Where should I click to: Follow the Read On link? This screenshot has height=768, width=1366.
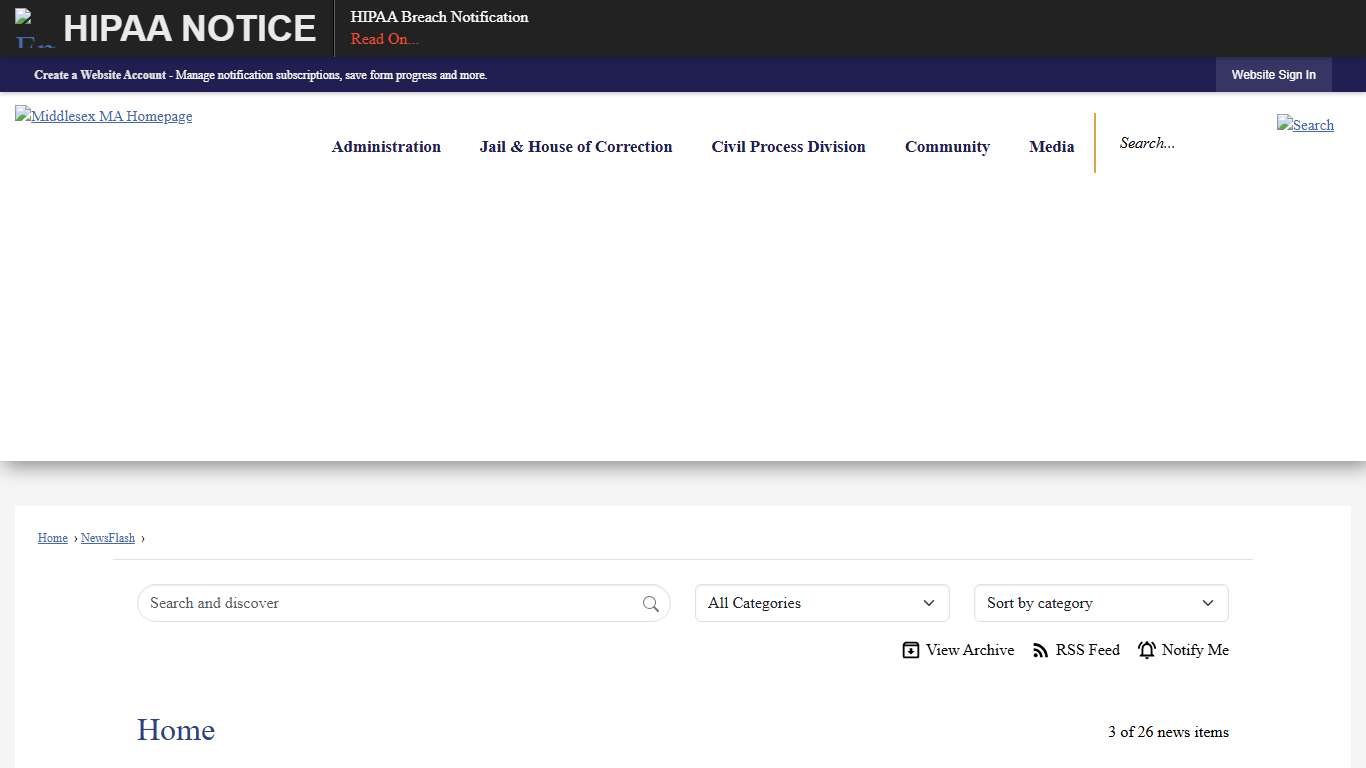tap(384, 39)
